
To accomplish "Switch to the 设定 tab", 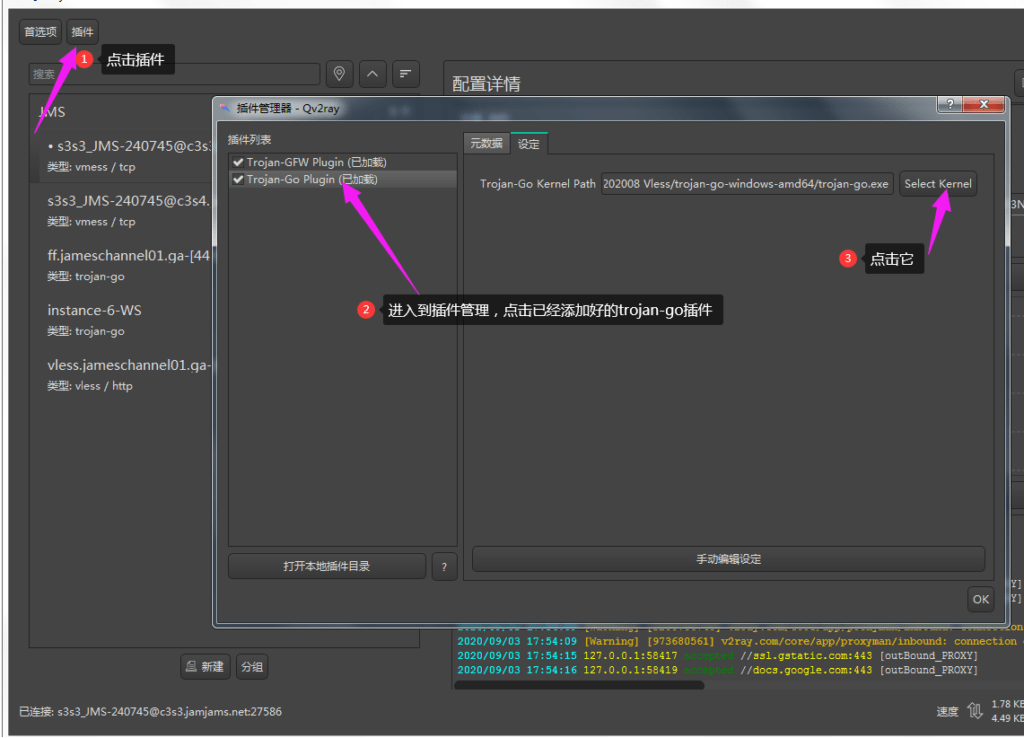I will click(x=529, y=144).
